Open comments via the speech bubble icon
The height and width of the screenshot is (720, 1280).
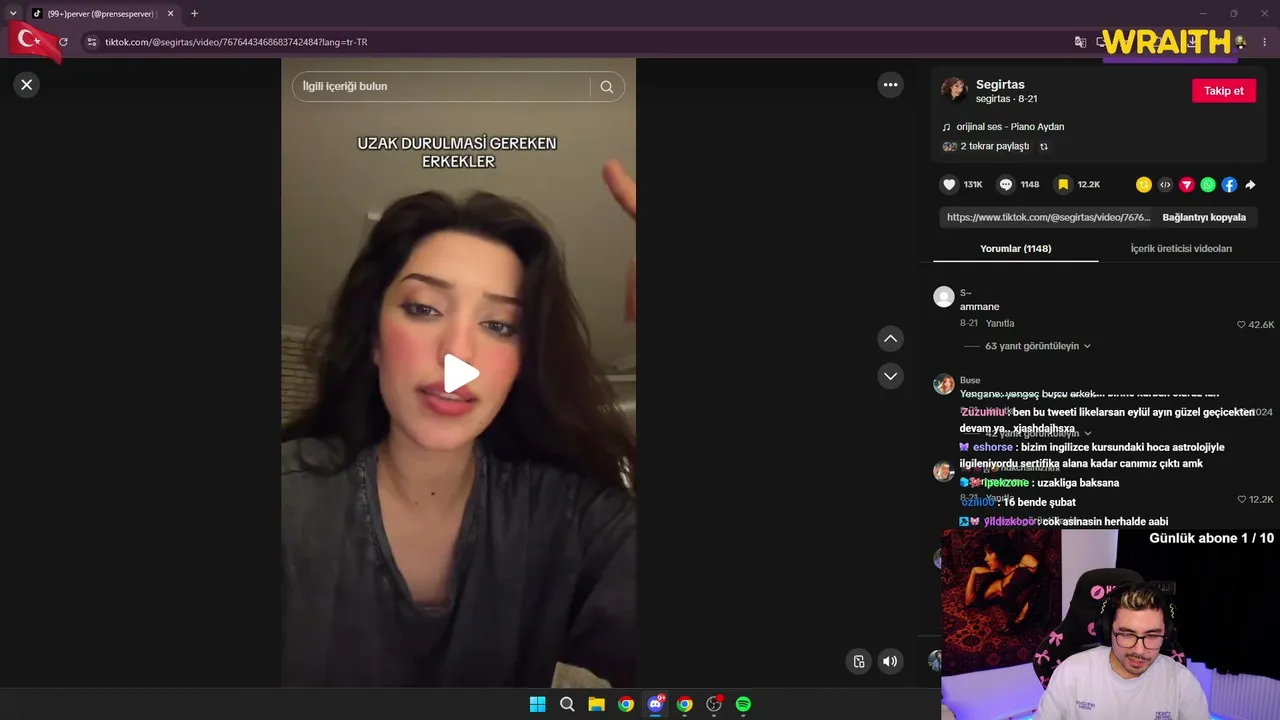coord(1006,185)
